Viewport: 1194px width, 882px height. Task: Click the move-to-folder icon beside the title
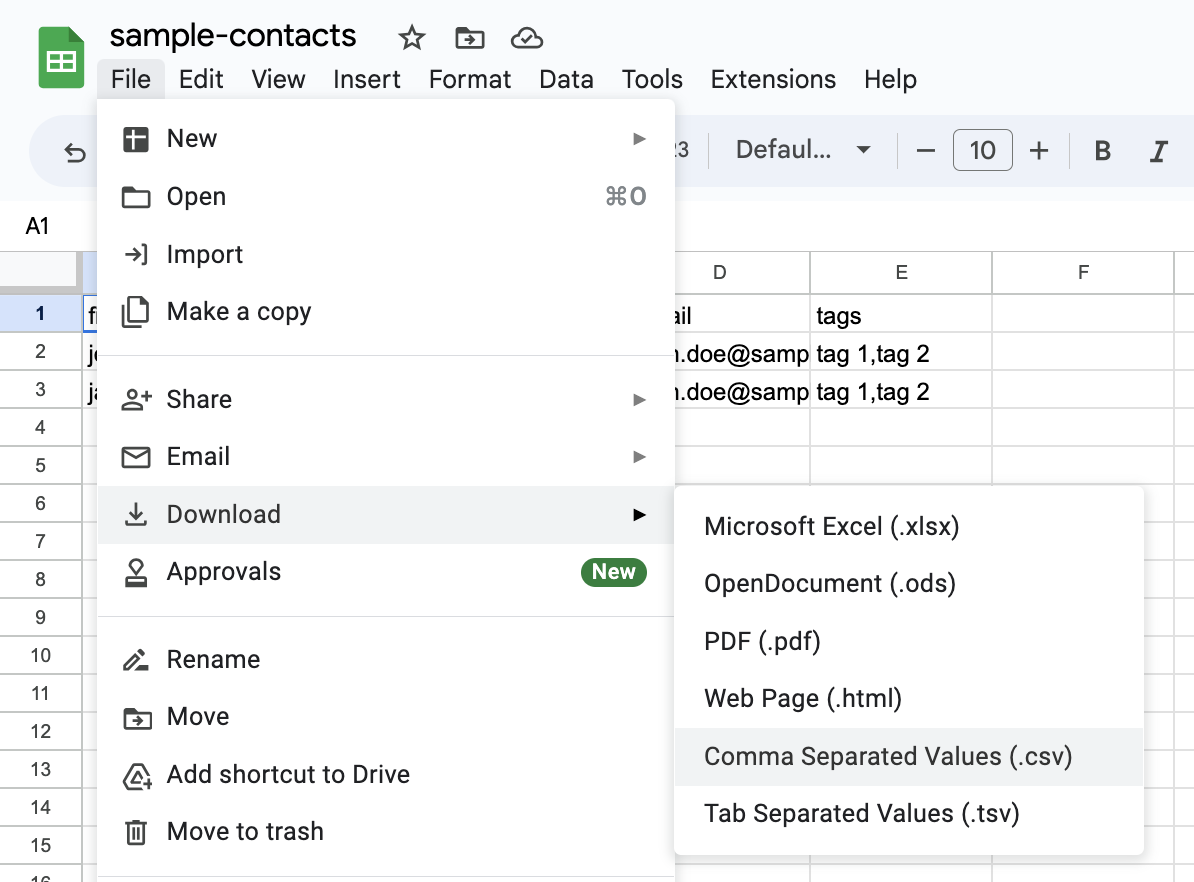click(x=469, y=38)
